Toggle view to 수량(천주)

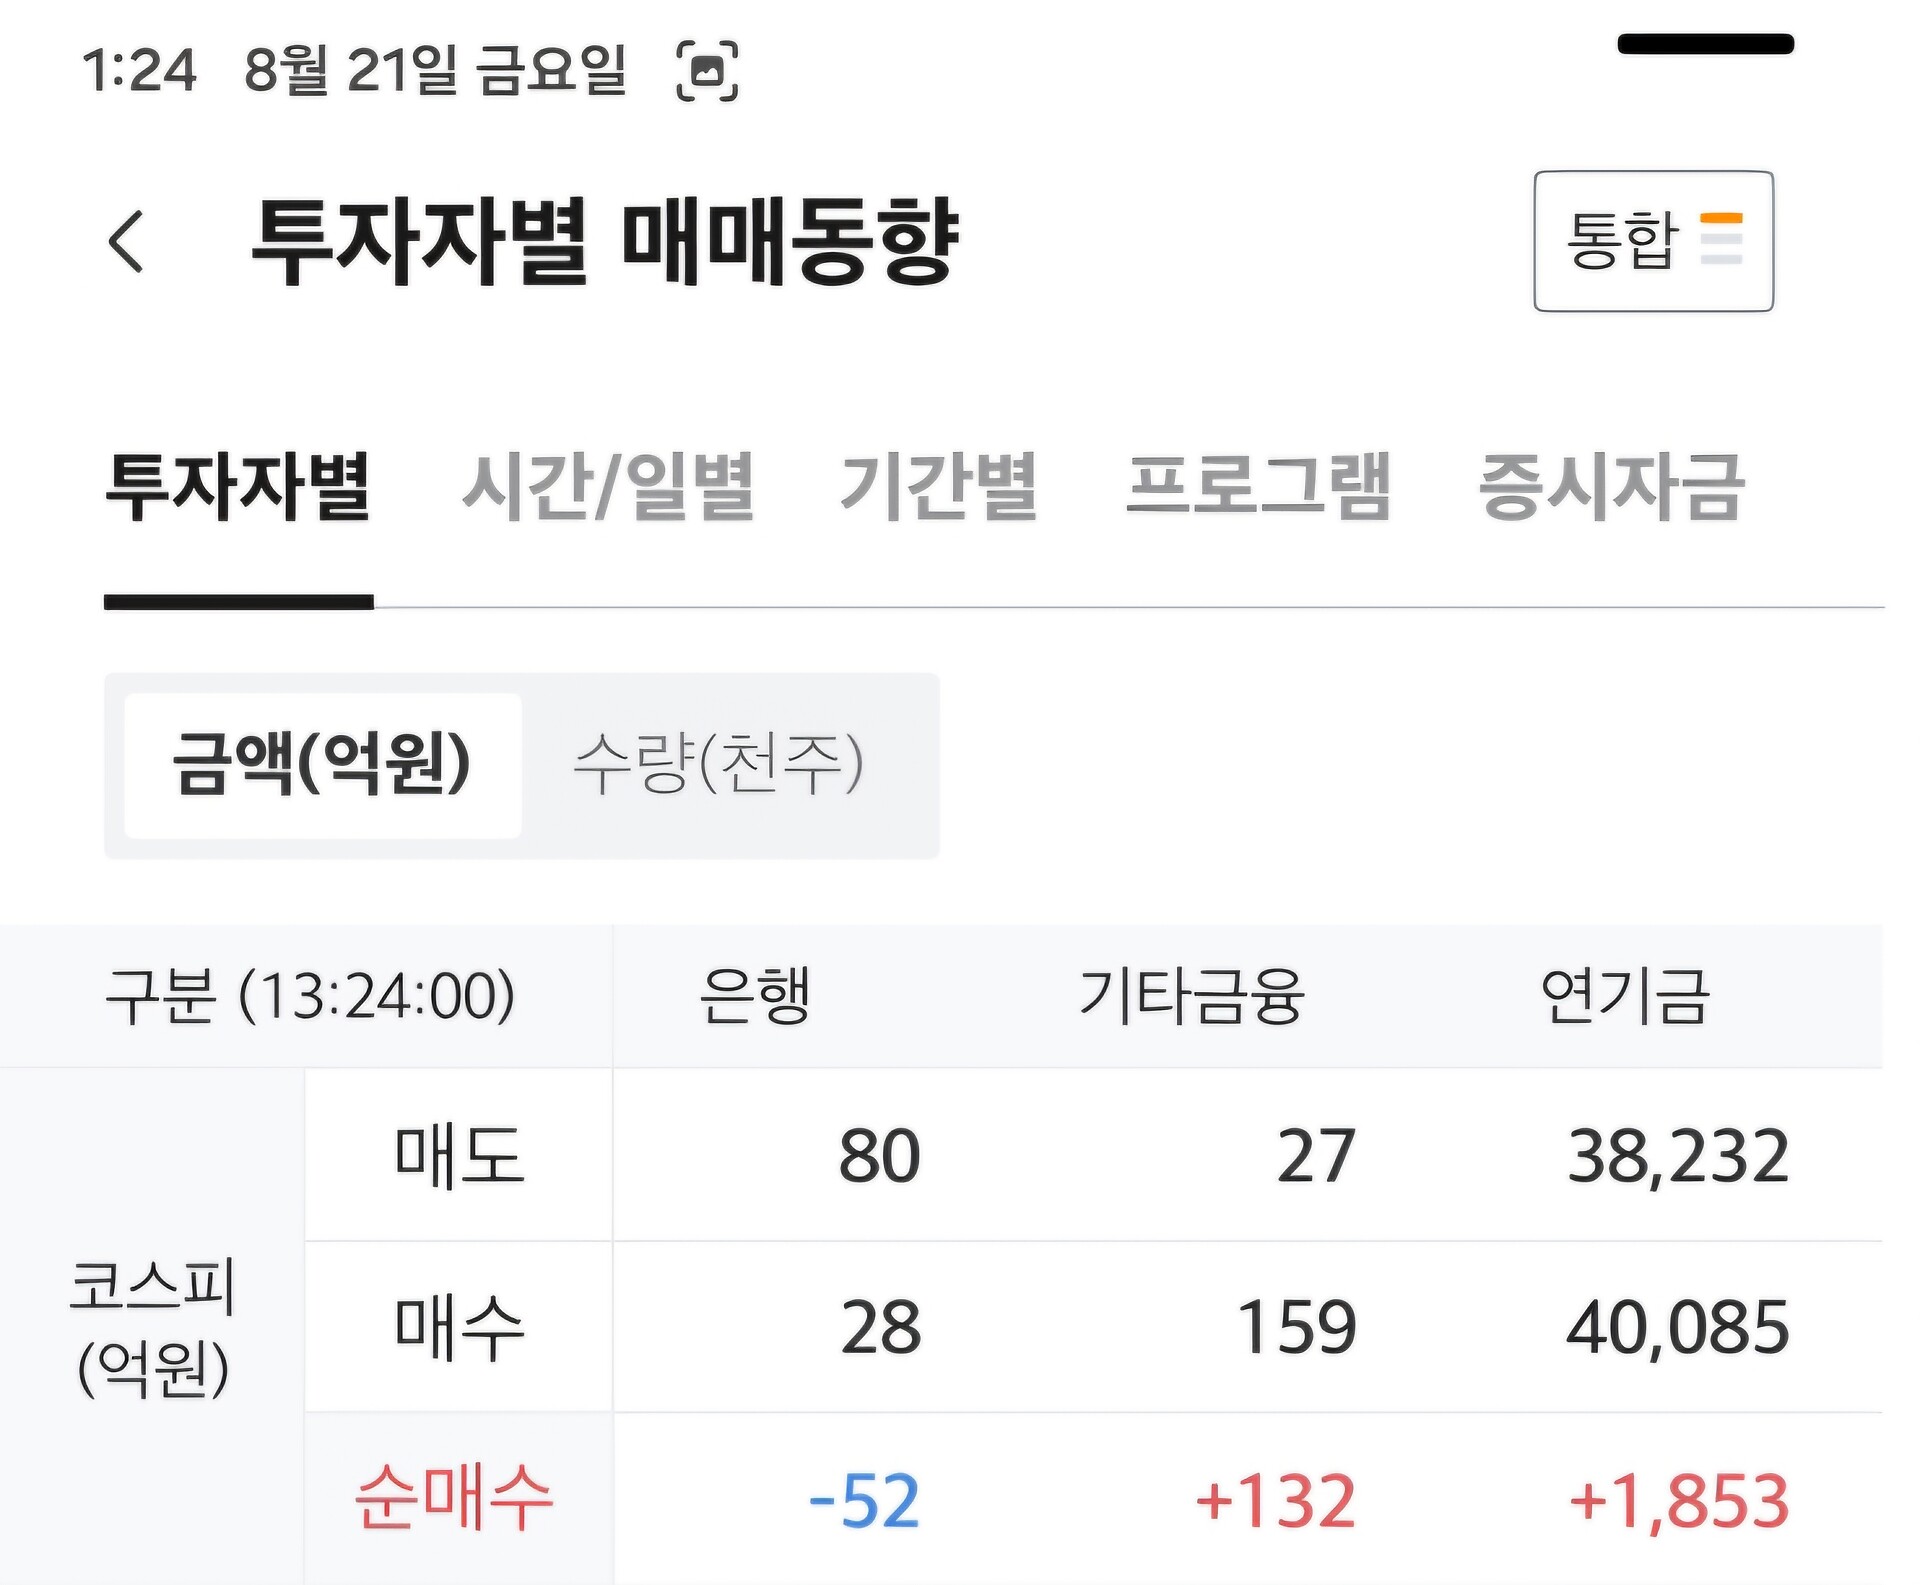(718, 765)
